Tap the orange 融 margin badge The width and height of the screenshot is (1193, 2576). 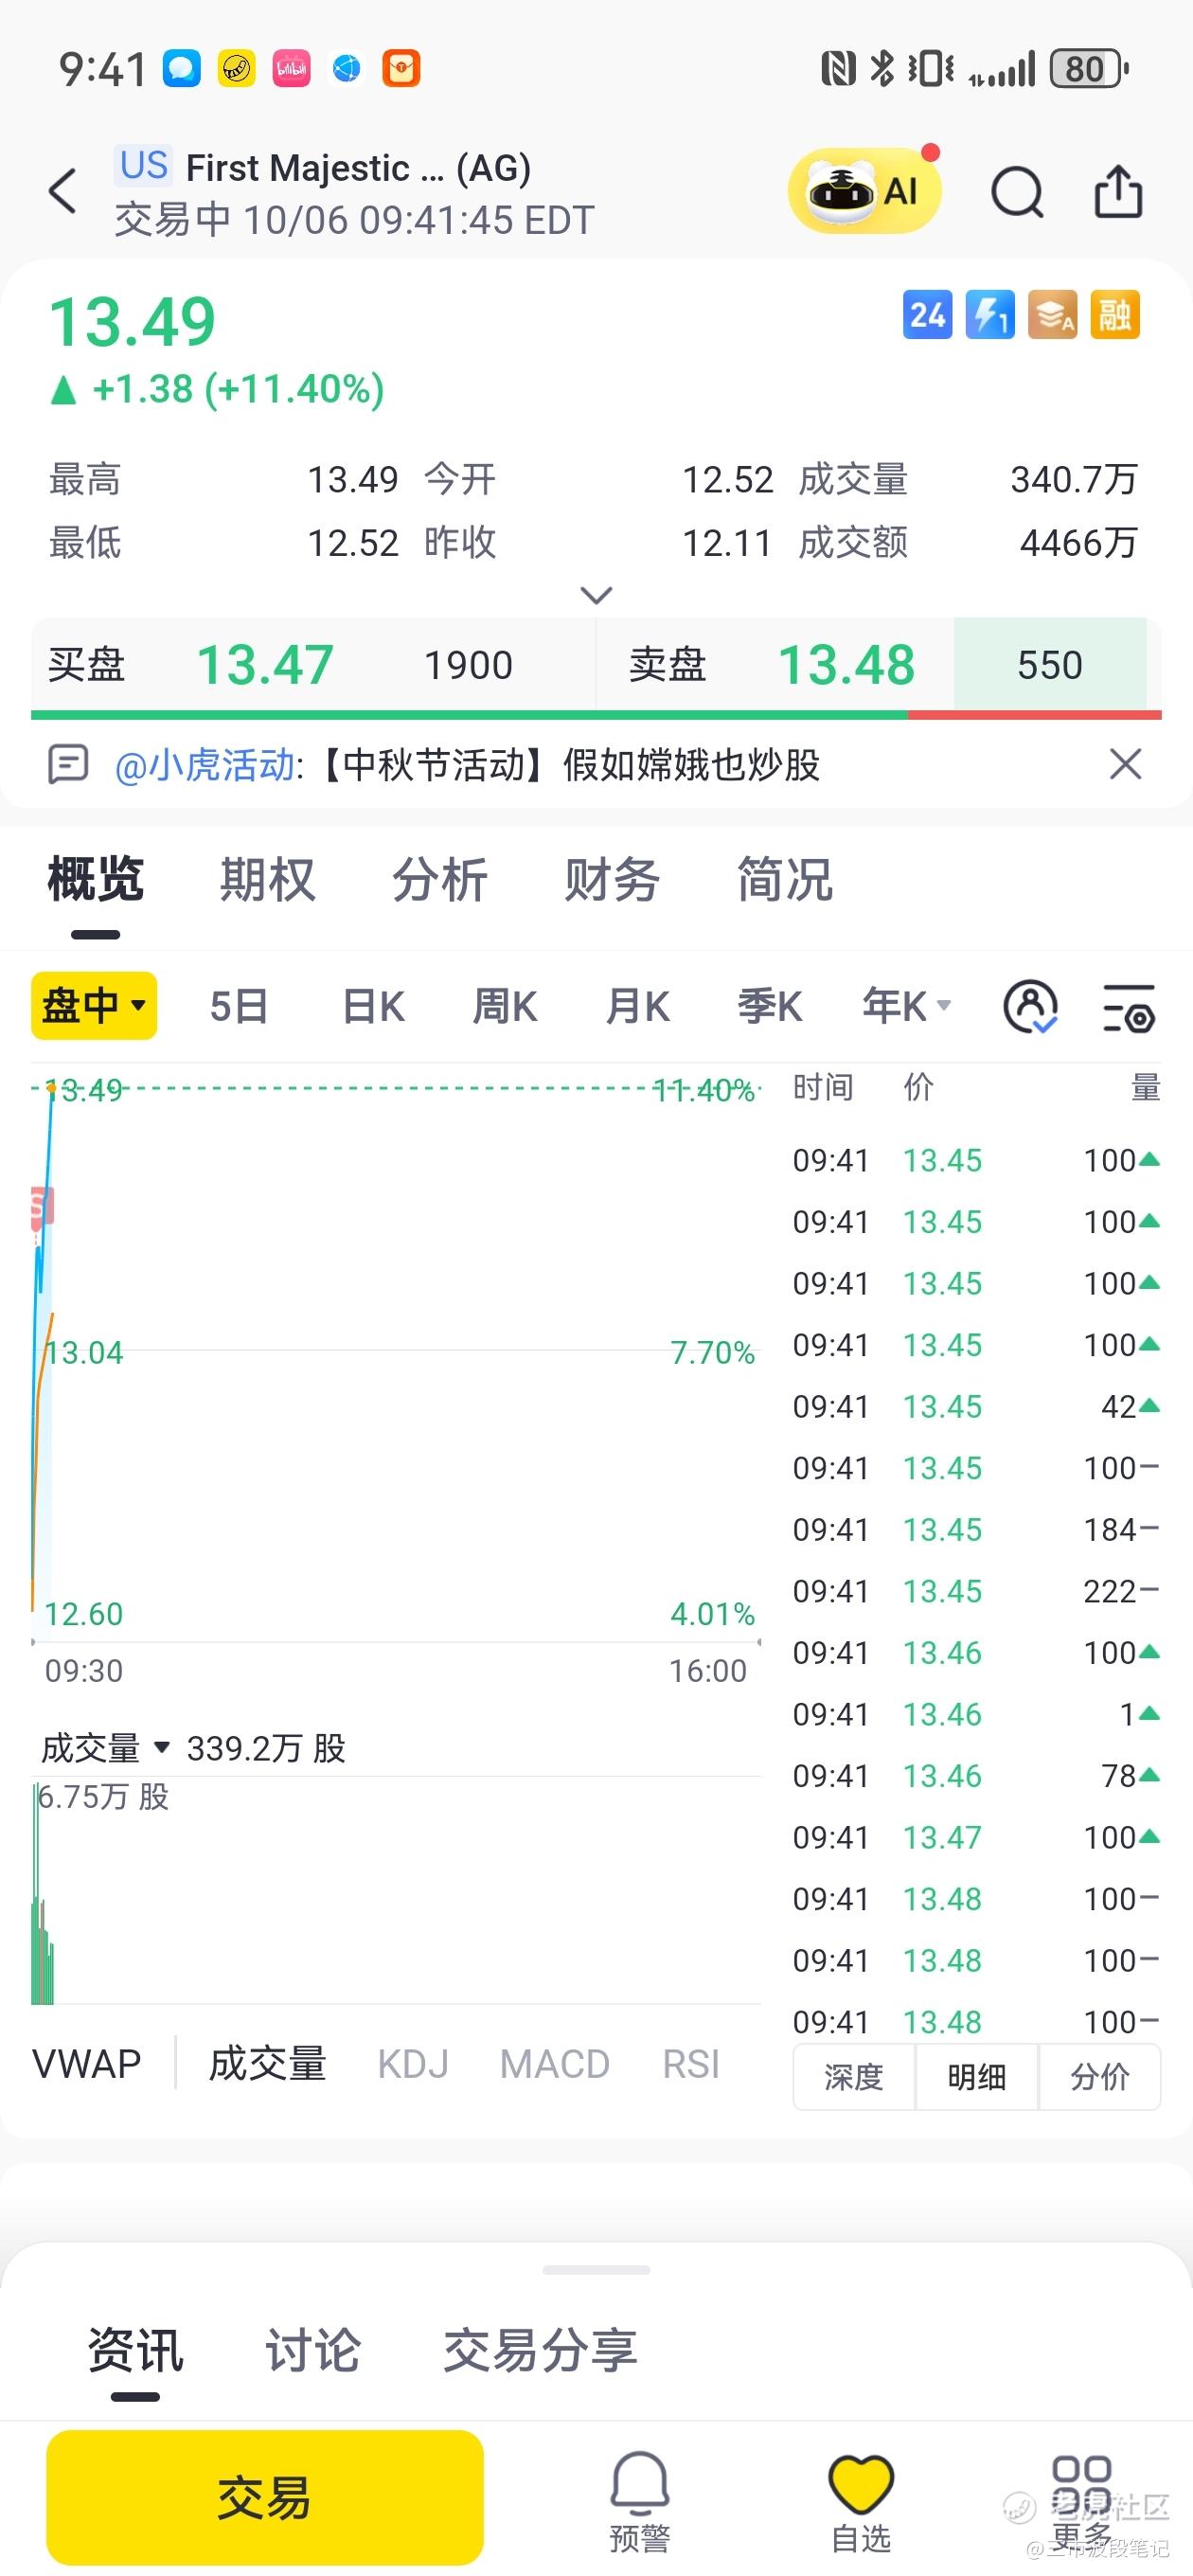tap(1115, 315)
